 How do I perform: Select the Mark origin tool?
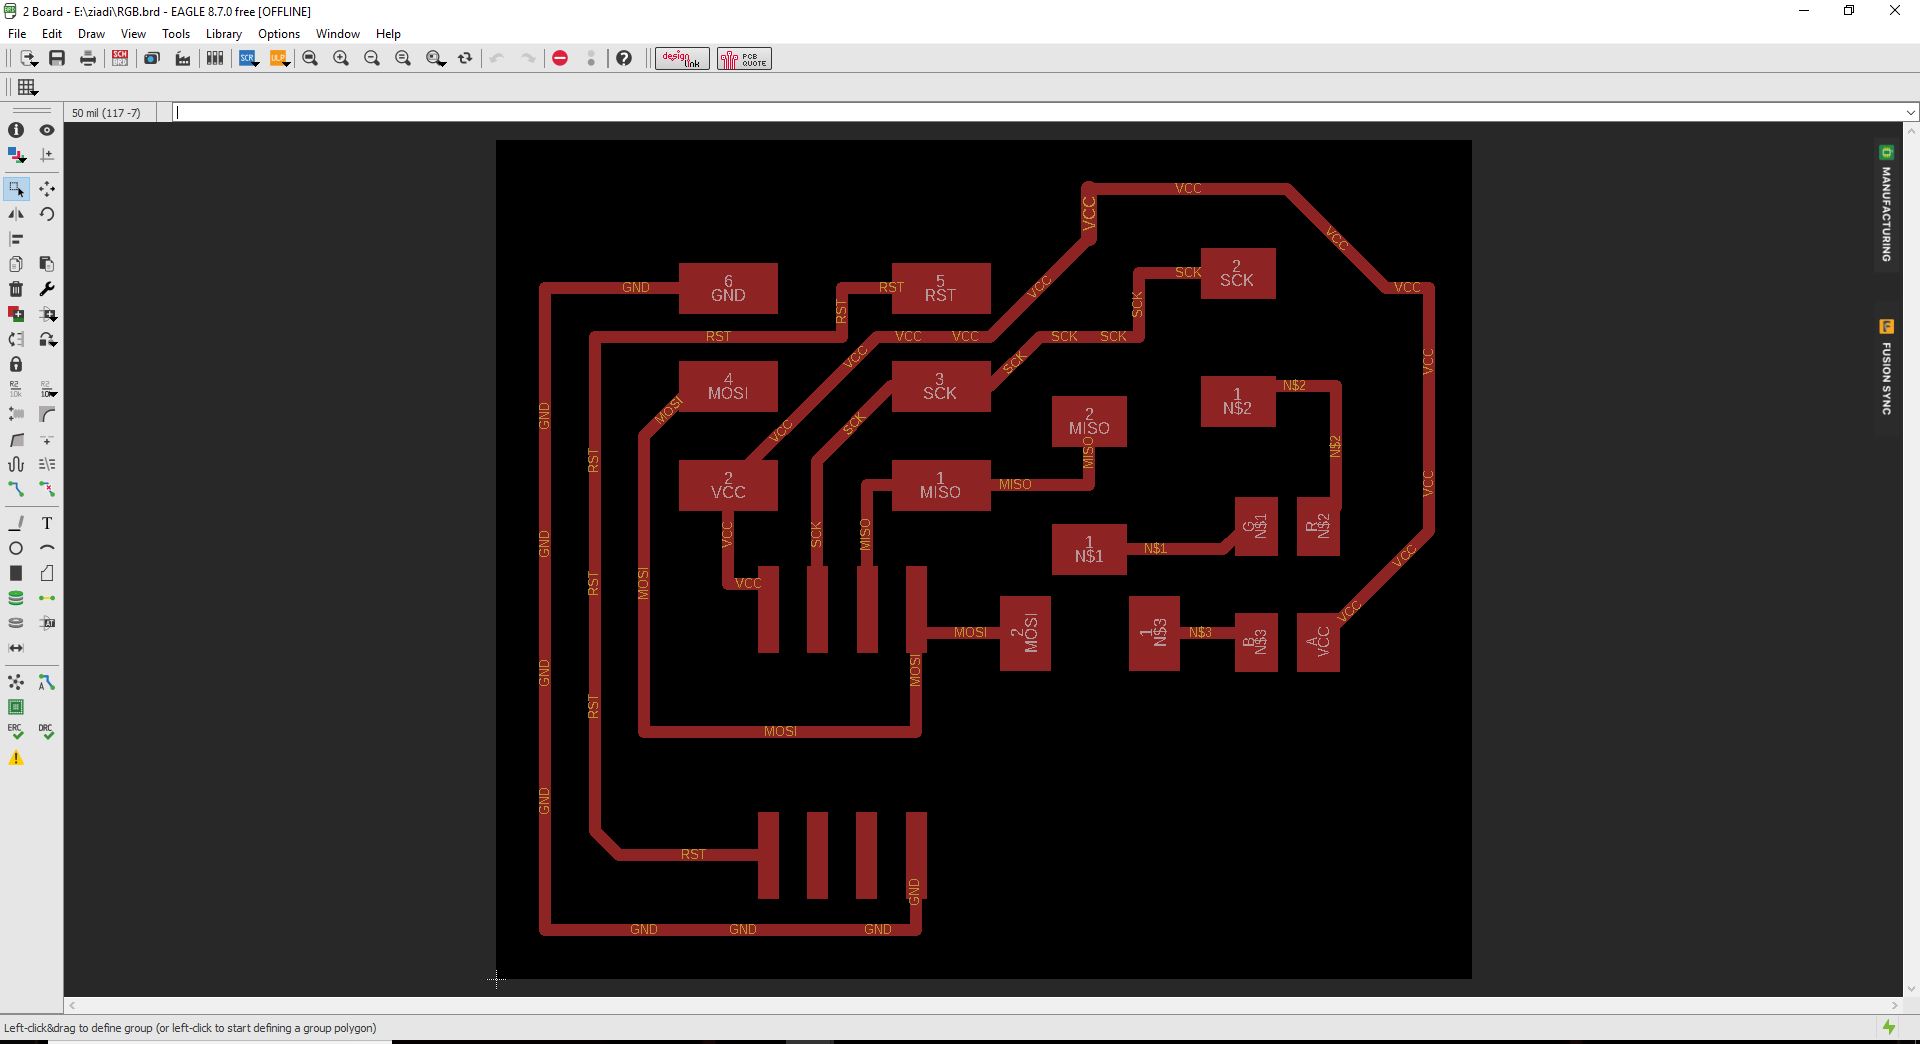click(x=47, y=155)
